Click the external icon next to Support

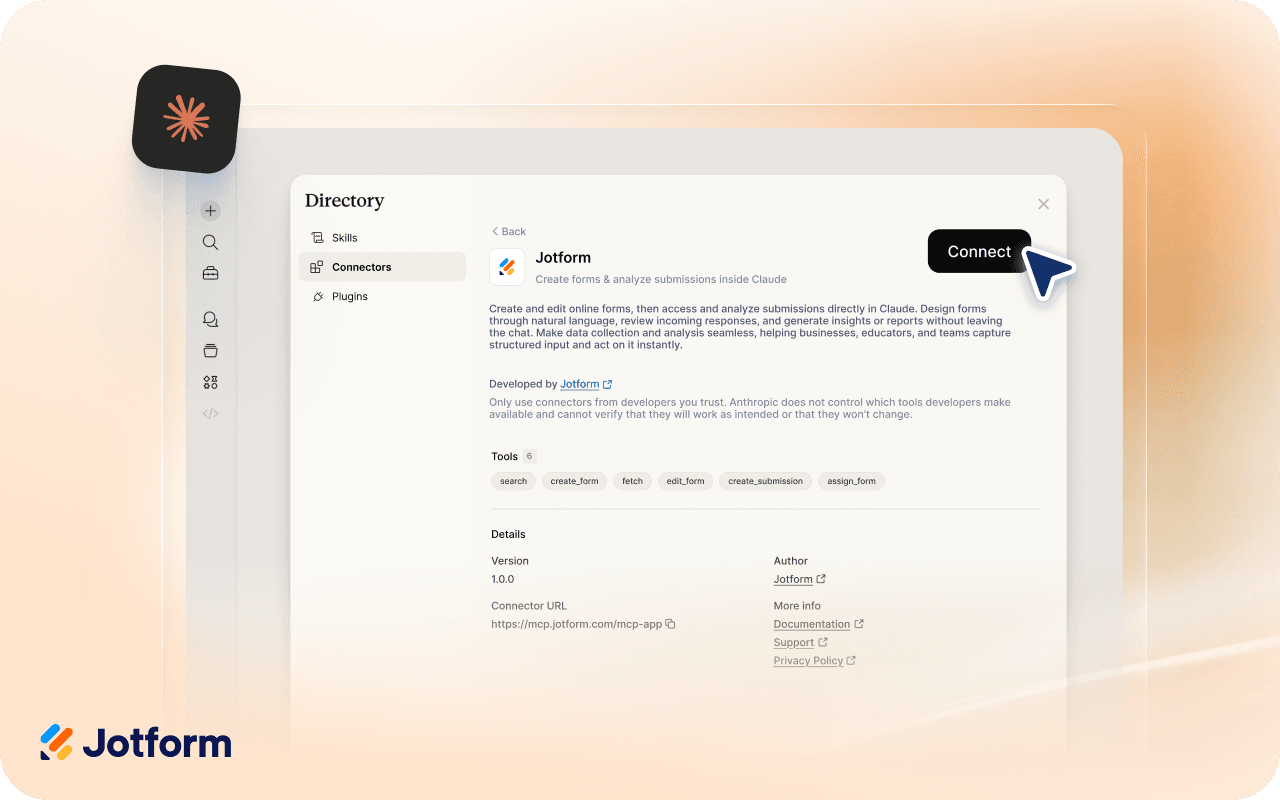(823, 642)
